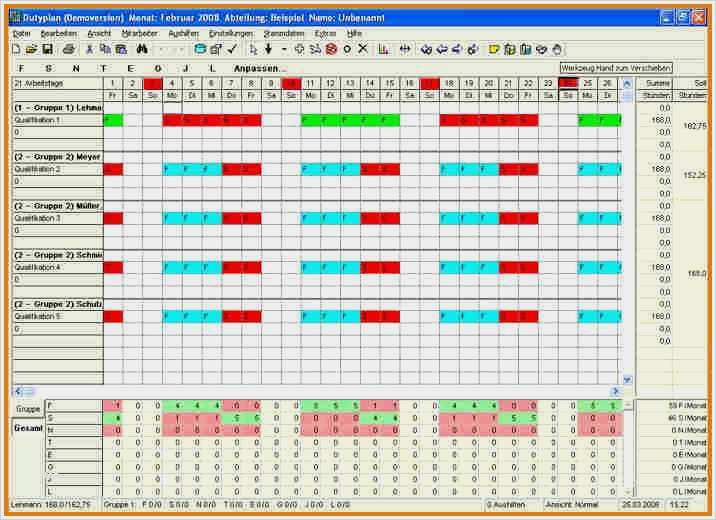Click the checkmark icon in toolbar
Screen dimensions: 716x520
[232, 49]
